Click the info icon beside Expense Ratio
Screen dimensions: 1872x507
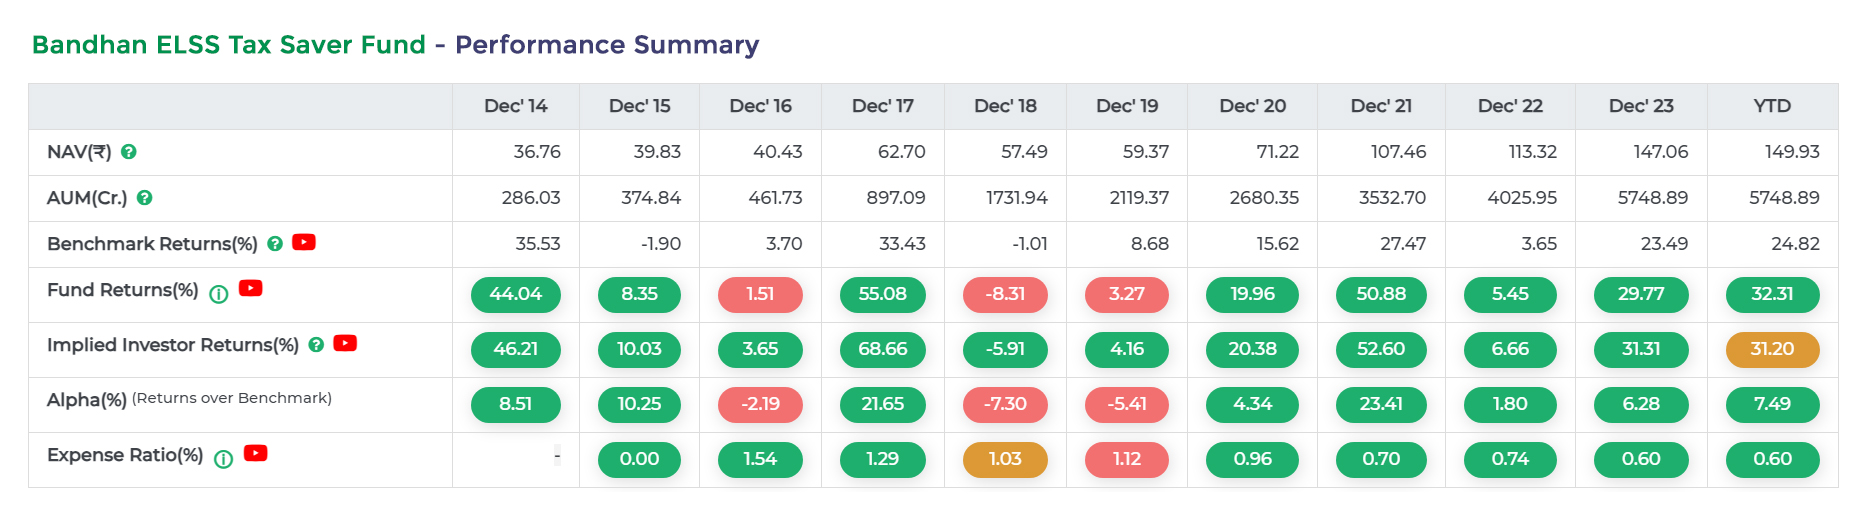click(224, 459)
